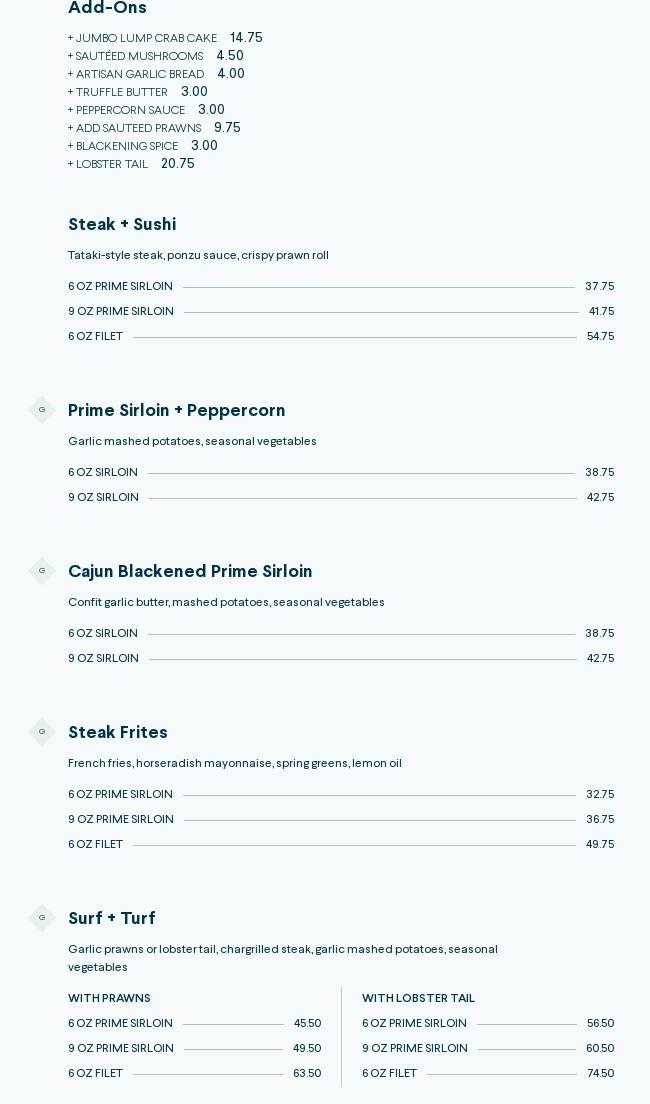Click the G badge beside Surf + Turf

42,918
